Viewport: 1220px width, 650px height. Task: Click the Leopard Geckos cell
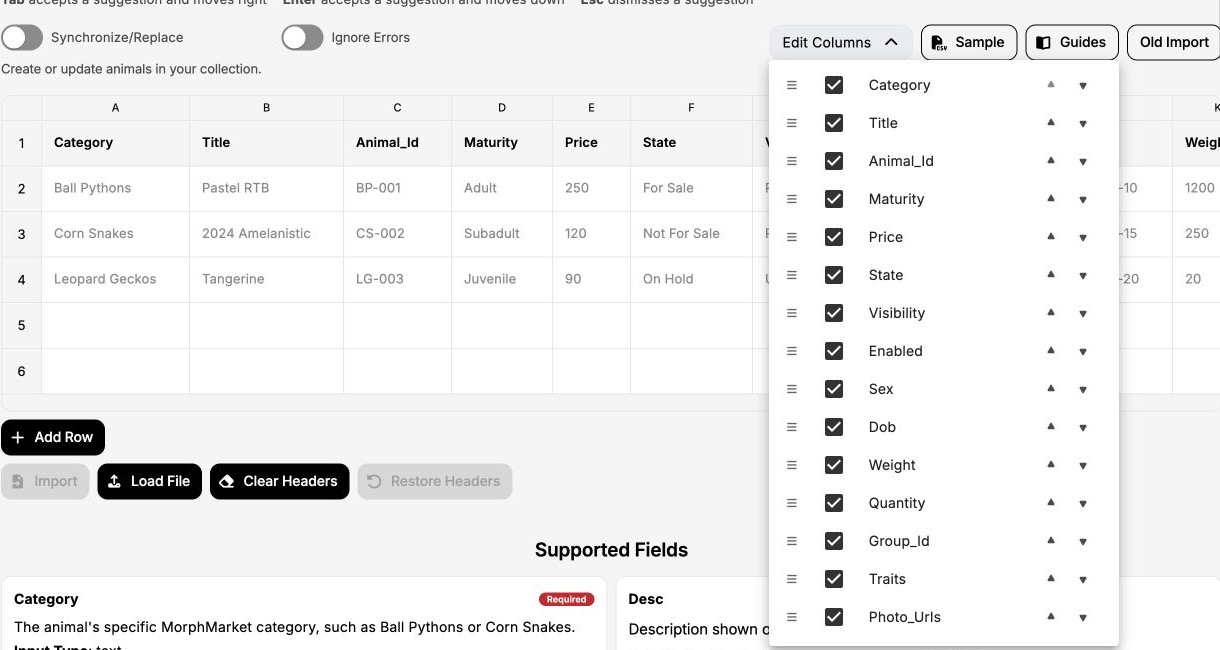(115, 279)
